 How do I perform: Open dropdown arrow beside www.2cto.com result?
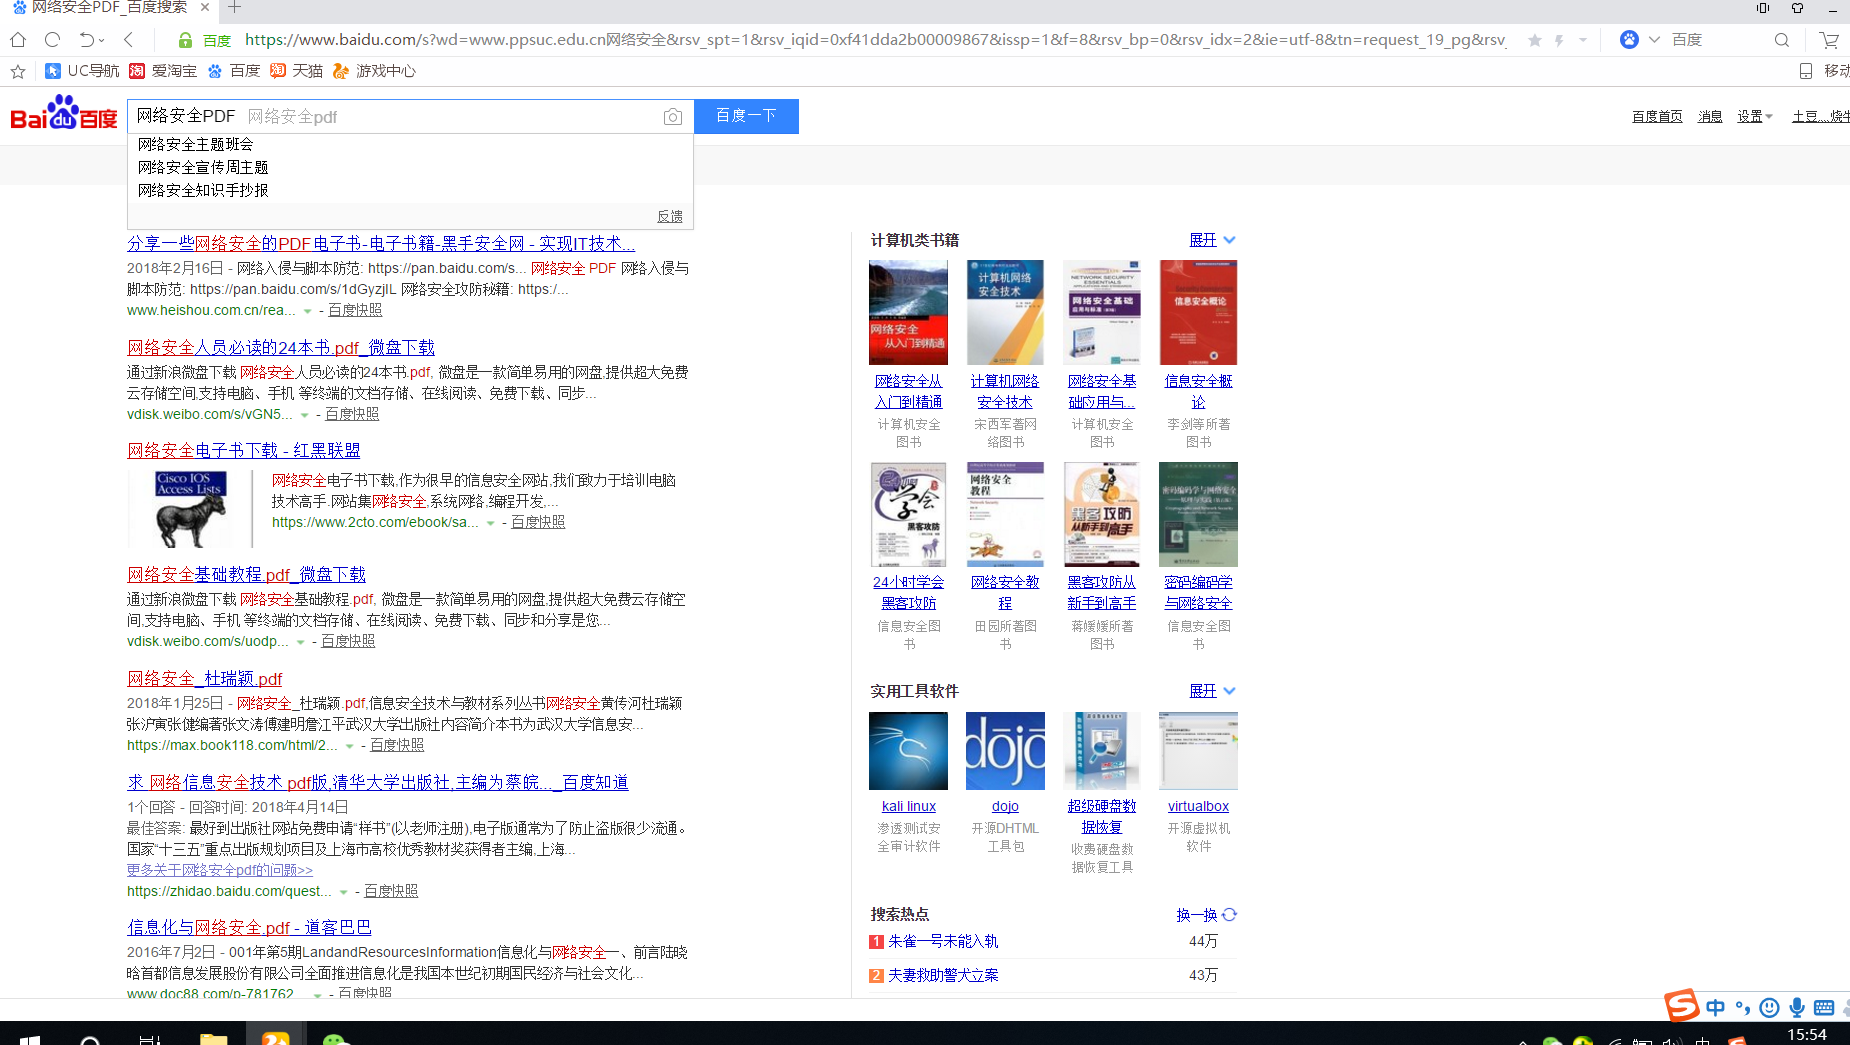point(491,523)
